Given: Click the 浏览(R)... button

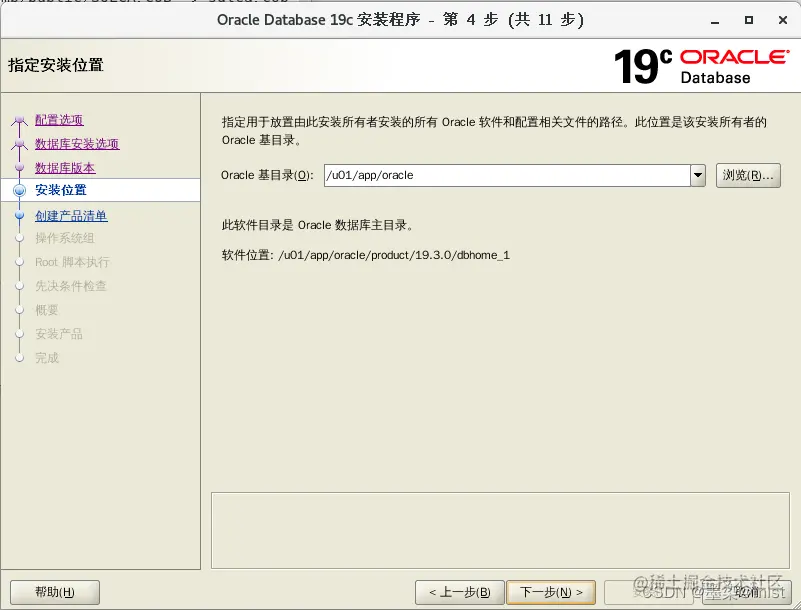Looking at the screenshot, I should pos(748,175).
